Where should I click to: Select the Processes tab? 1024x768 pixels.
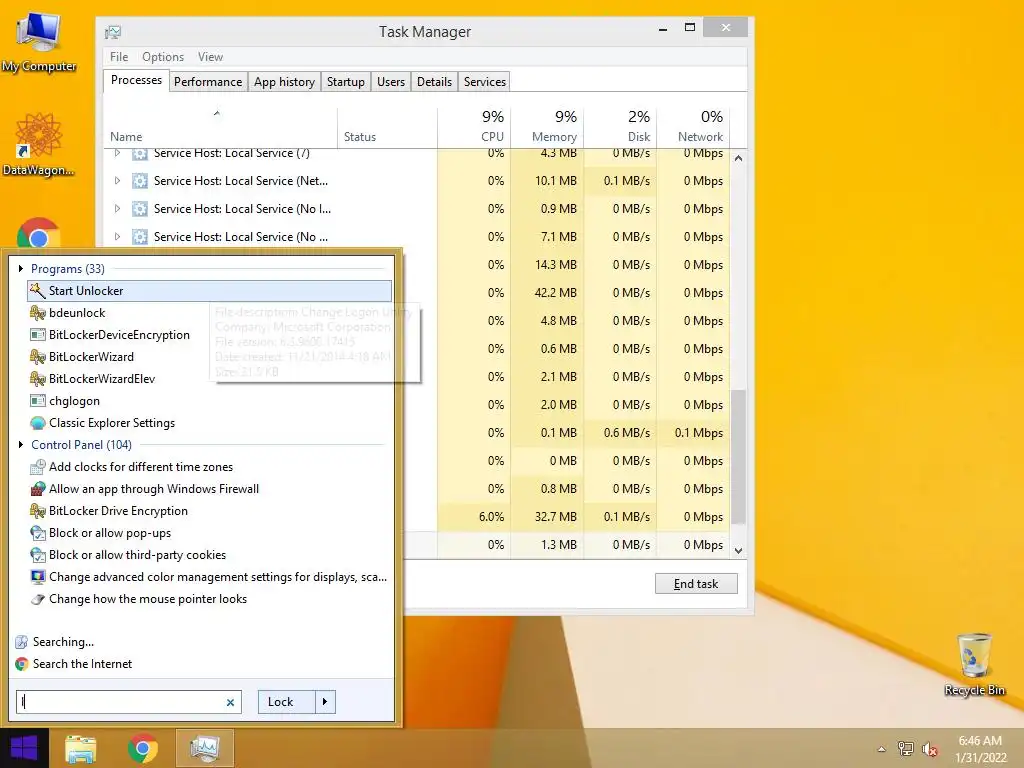136,80
